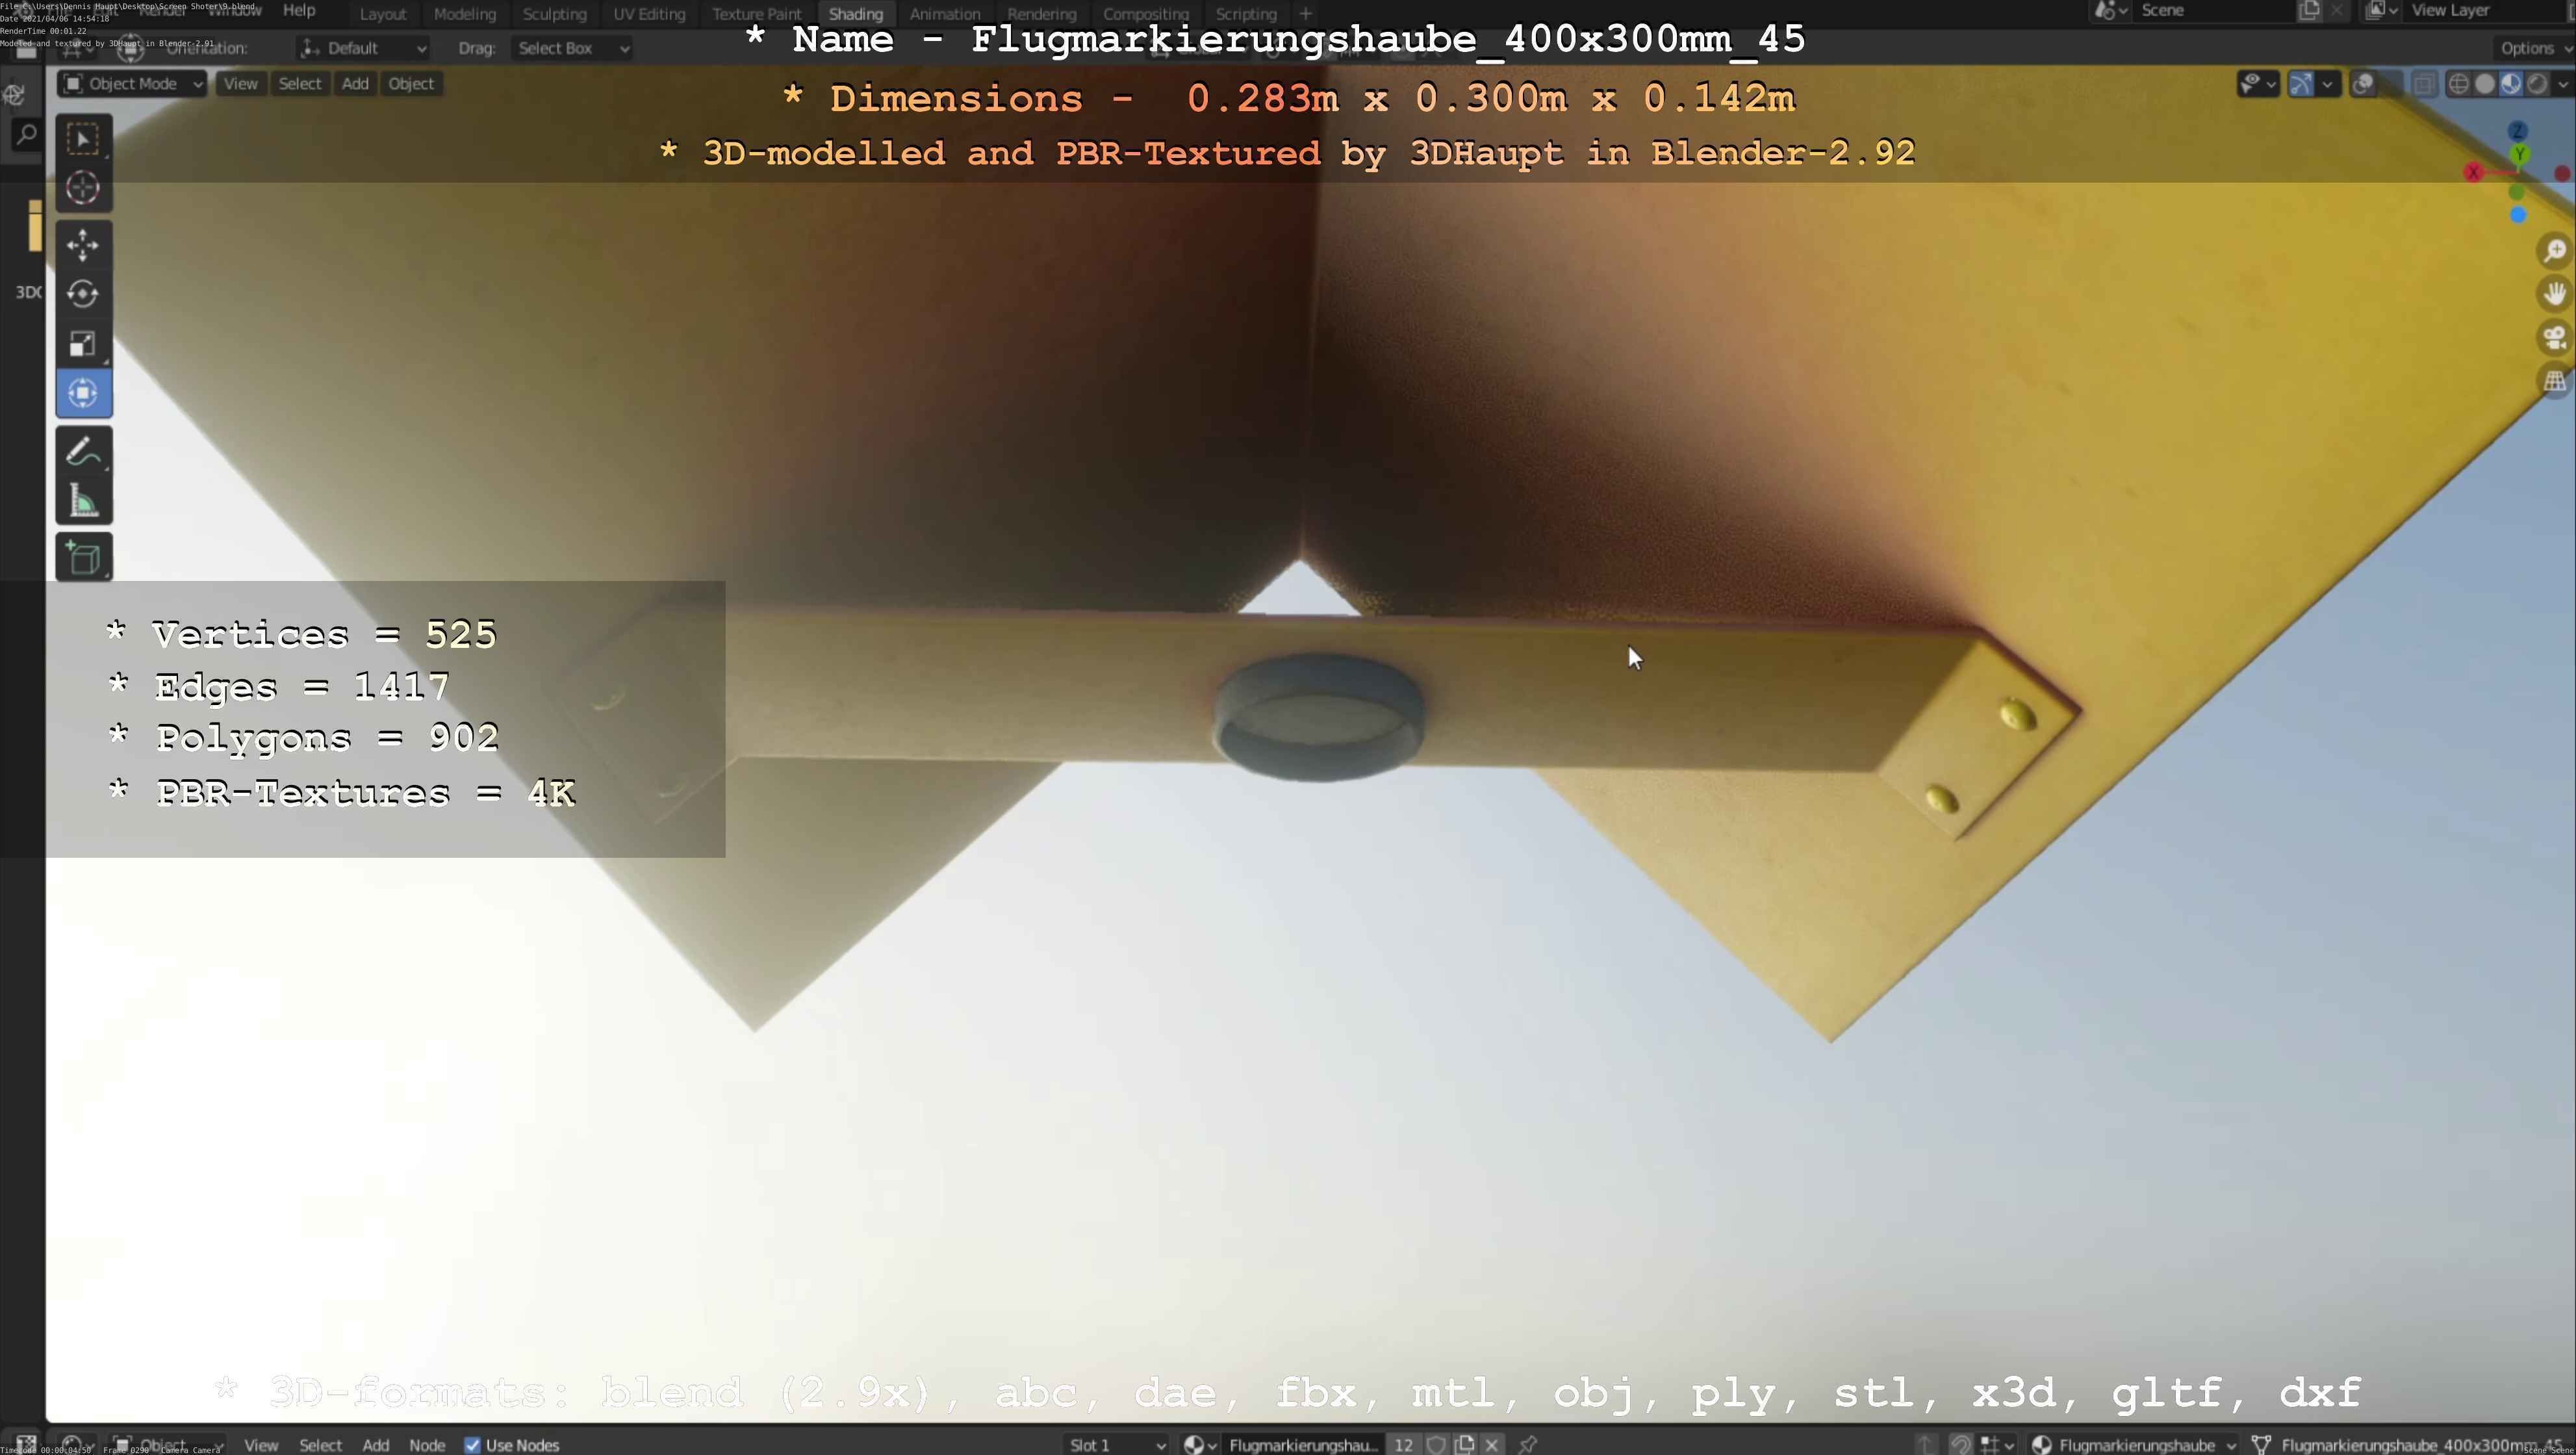
Task: Click the viewport zoom magnifier icon
Action: 2555,250
